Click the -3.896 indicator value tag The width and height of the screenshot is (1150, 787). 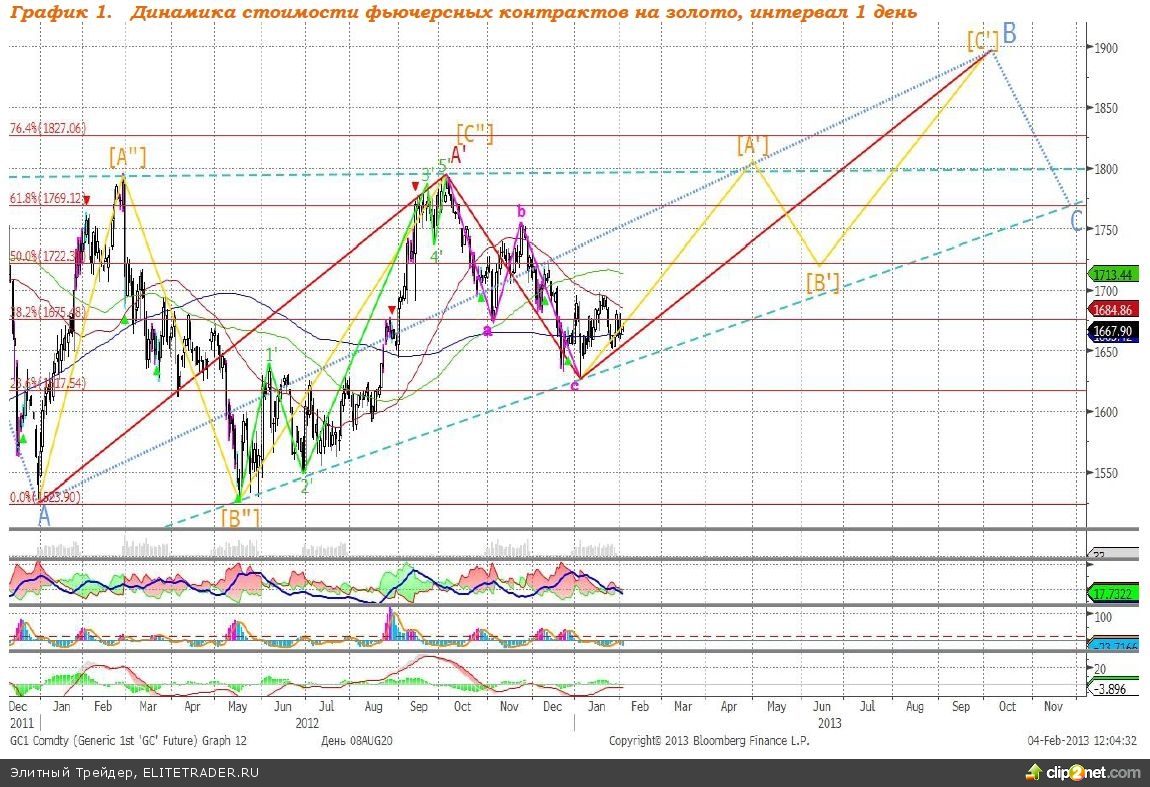[x=1112, y=689]
